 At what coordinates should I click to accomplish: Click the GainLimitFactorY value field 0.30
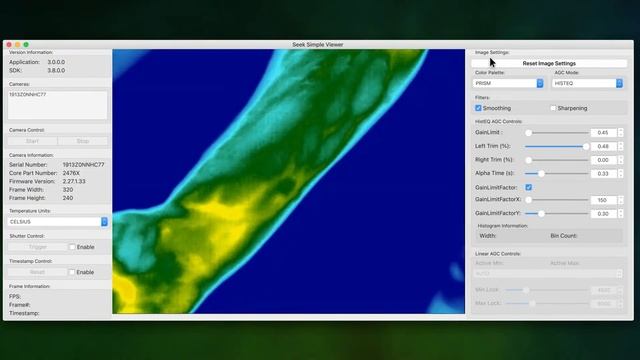[604, 213]
